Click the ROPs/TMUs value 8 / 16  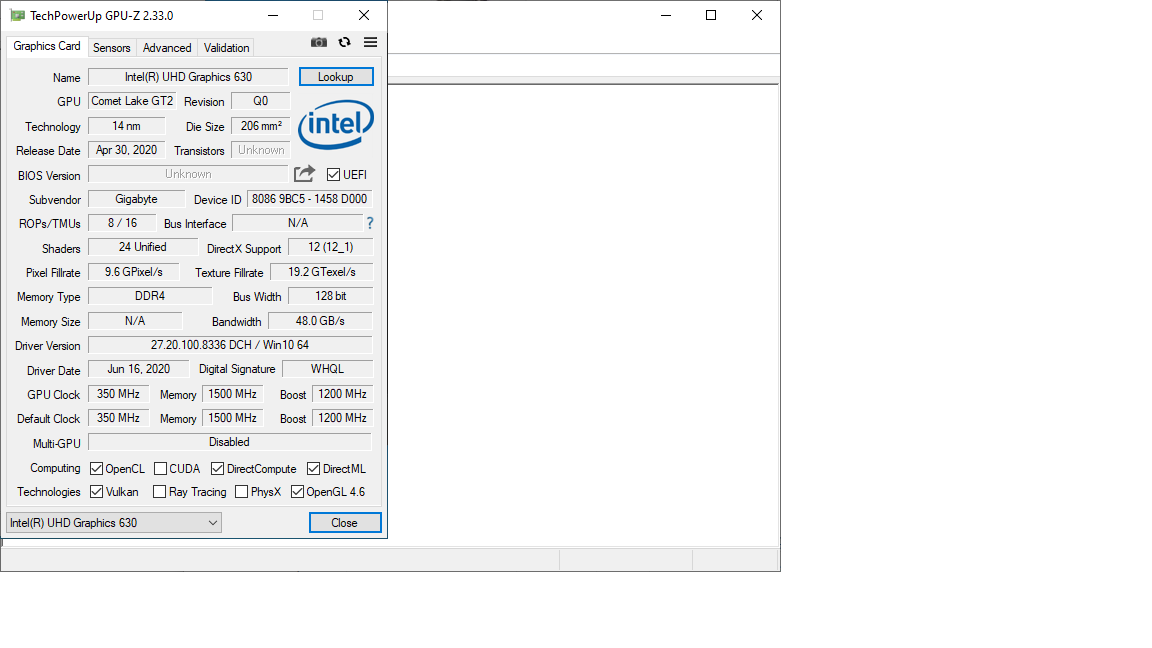(122, 223)
